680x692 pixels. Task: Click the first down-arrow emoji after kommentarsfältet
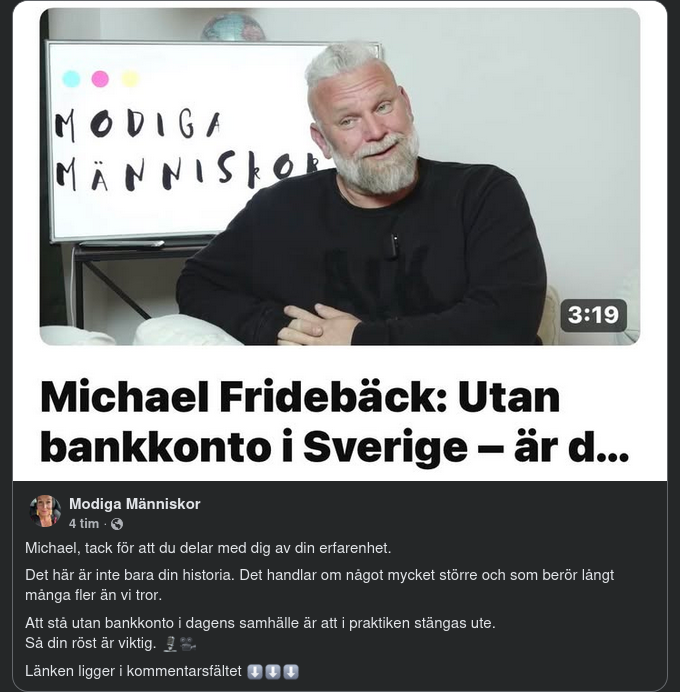255,672
